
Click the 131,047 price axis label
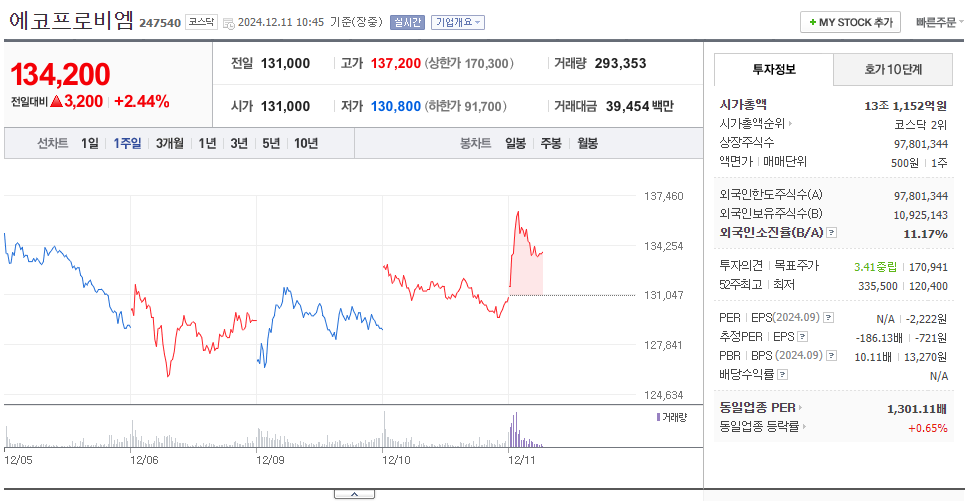tap(664, 295)
